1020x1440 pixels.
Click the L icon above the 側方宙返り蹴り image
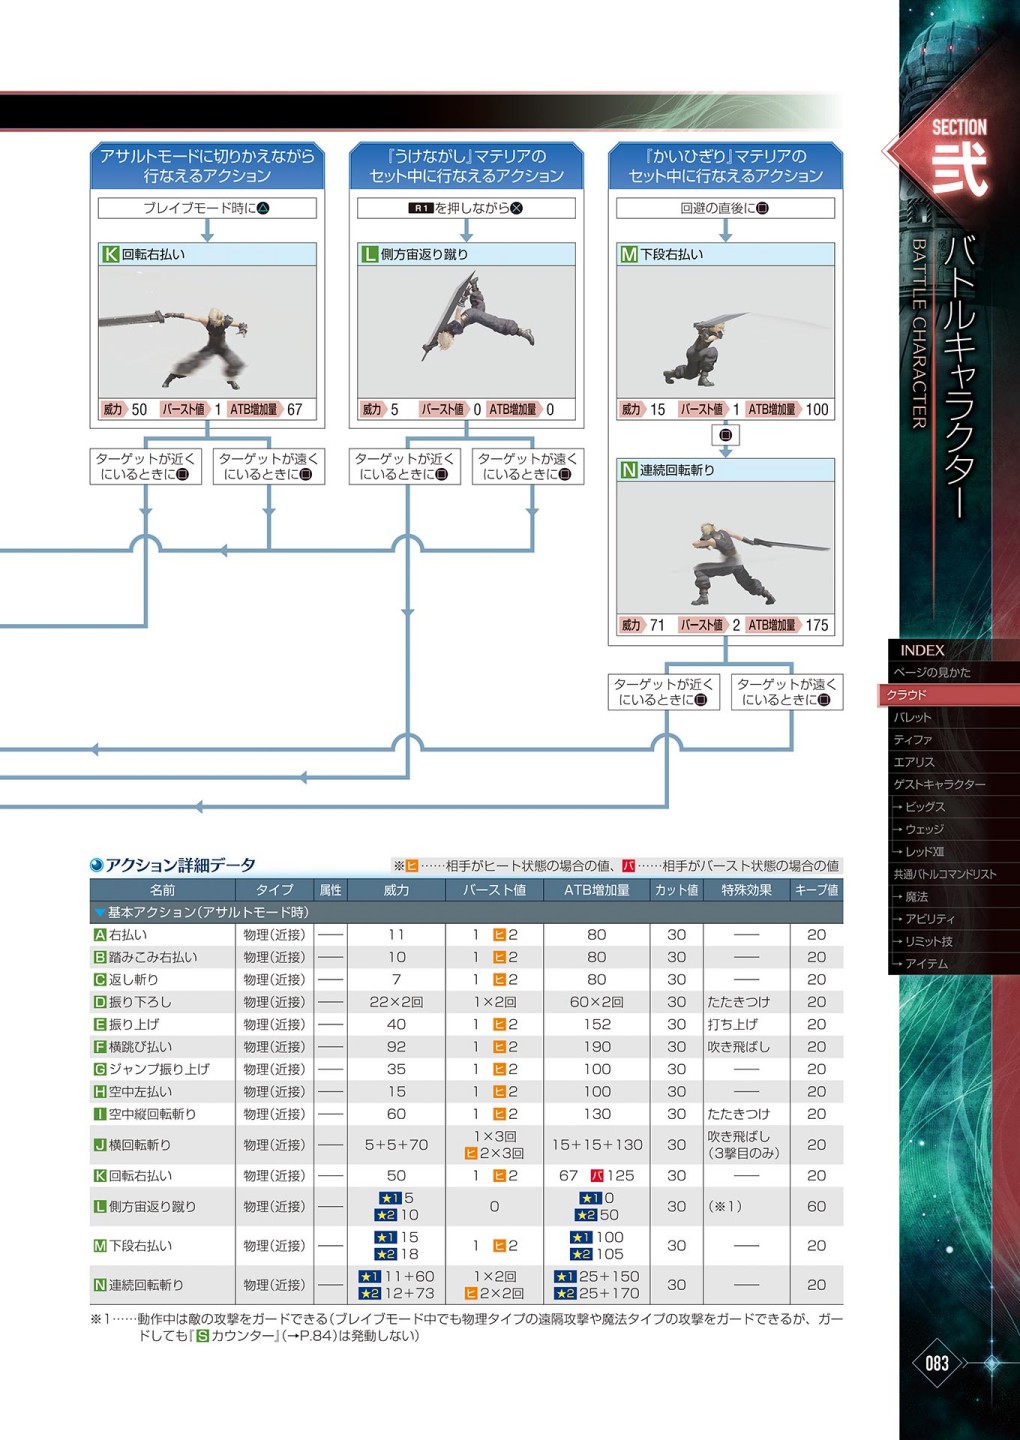(369, 254)
